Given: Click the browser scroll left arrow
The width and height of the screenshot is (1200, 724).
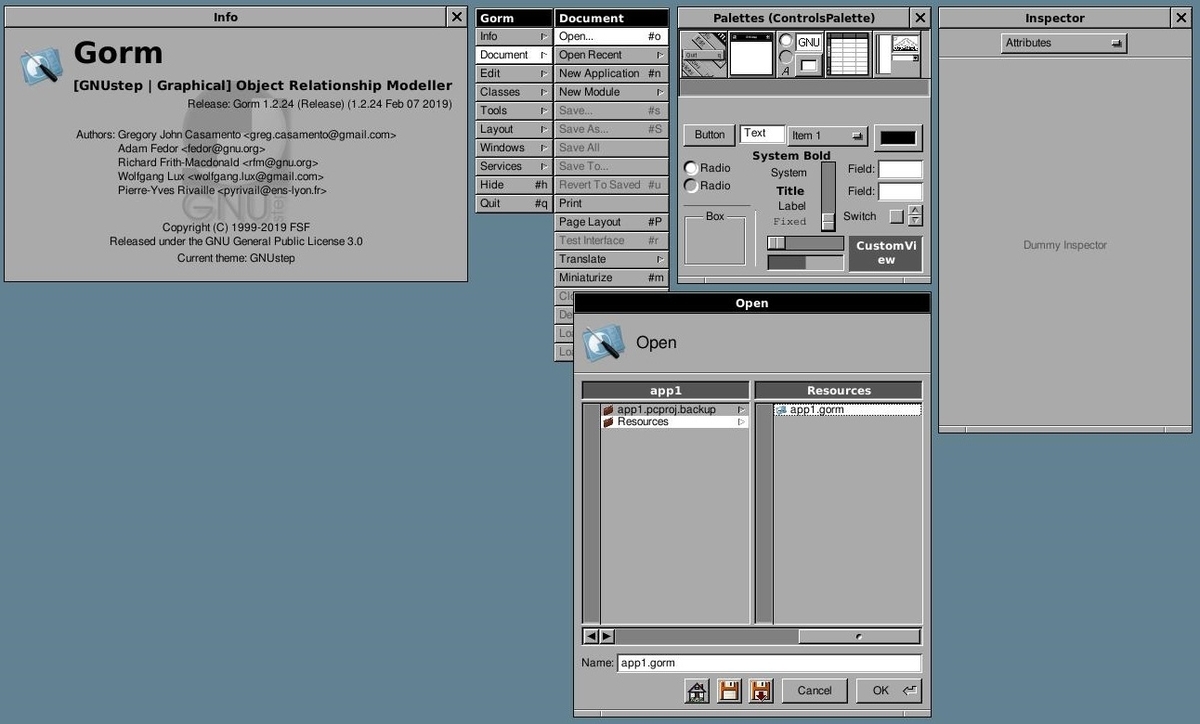Looking at the screenshot, I should point(591,636).
